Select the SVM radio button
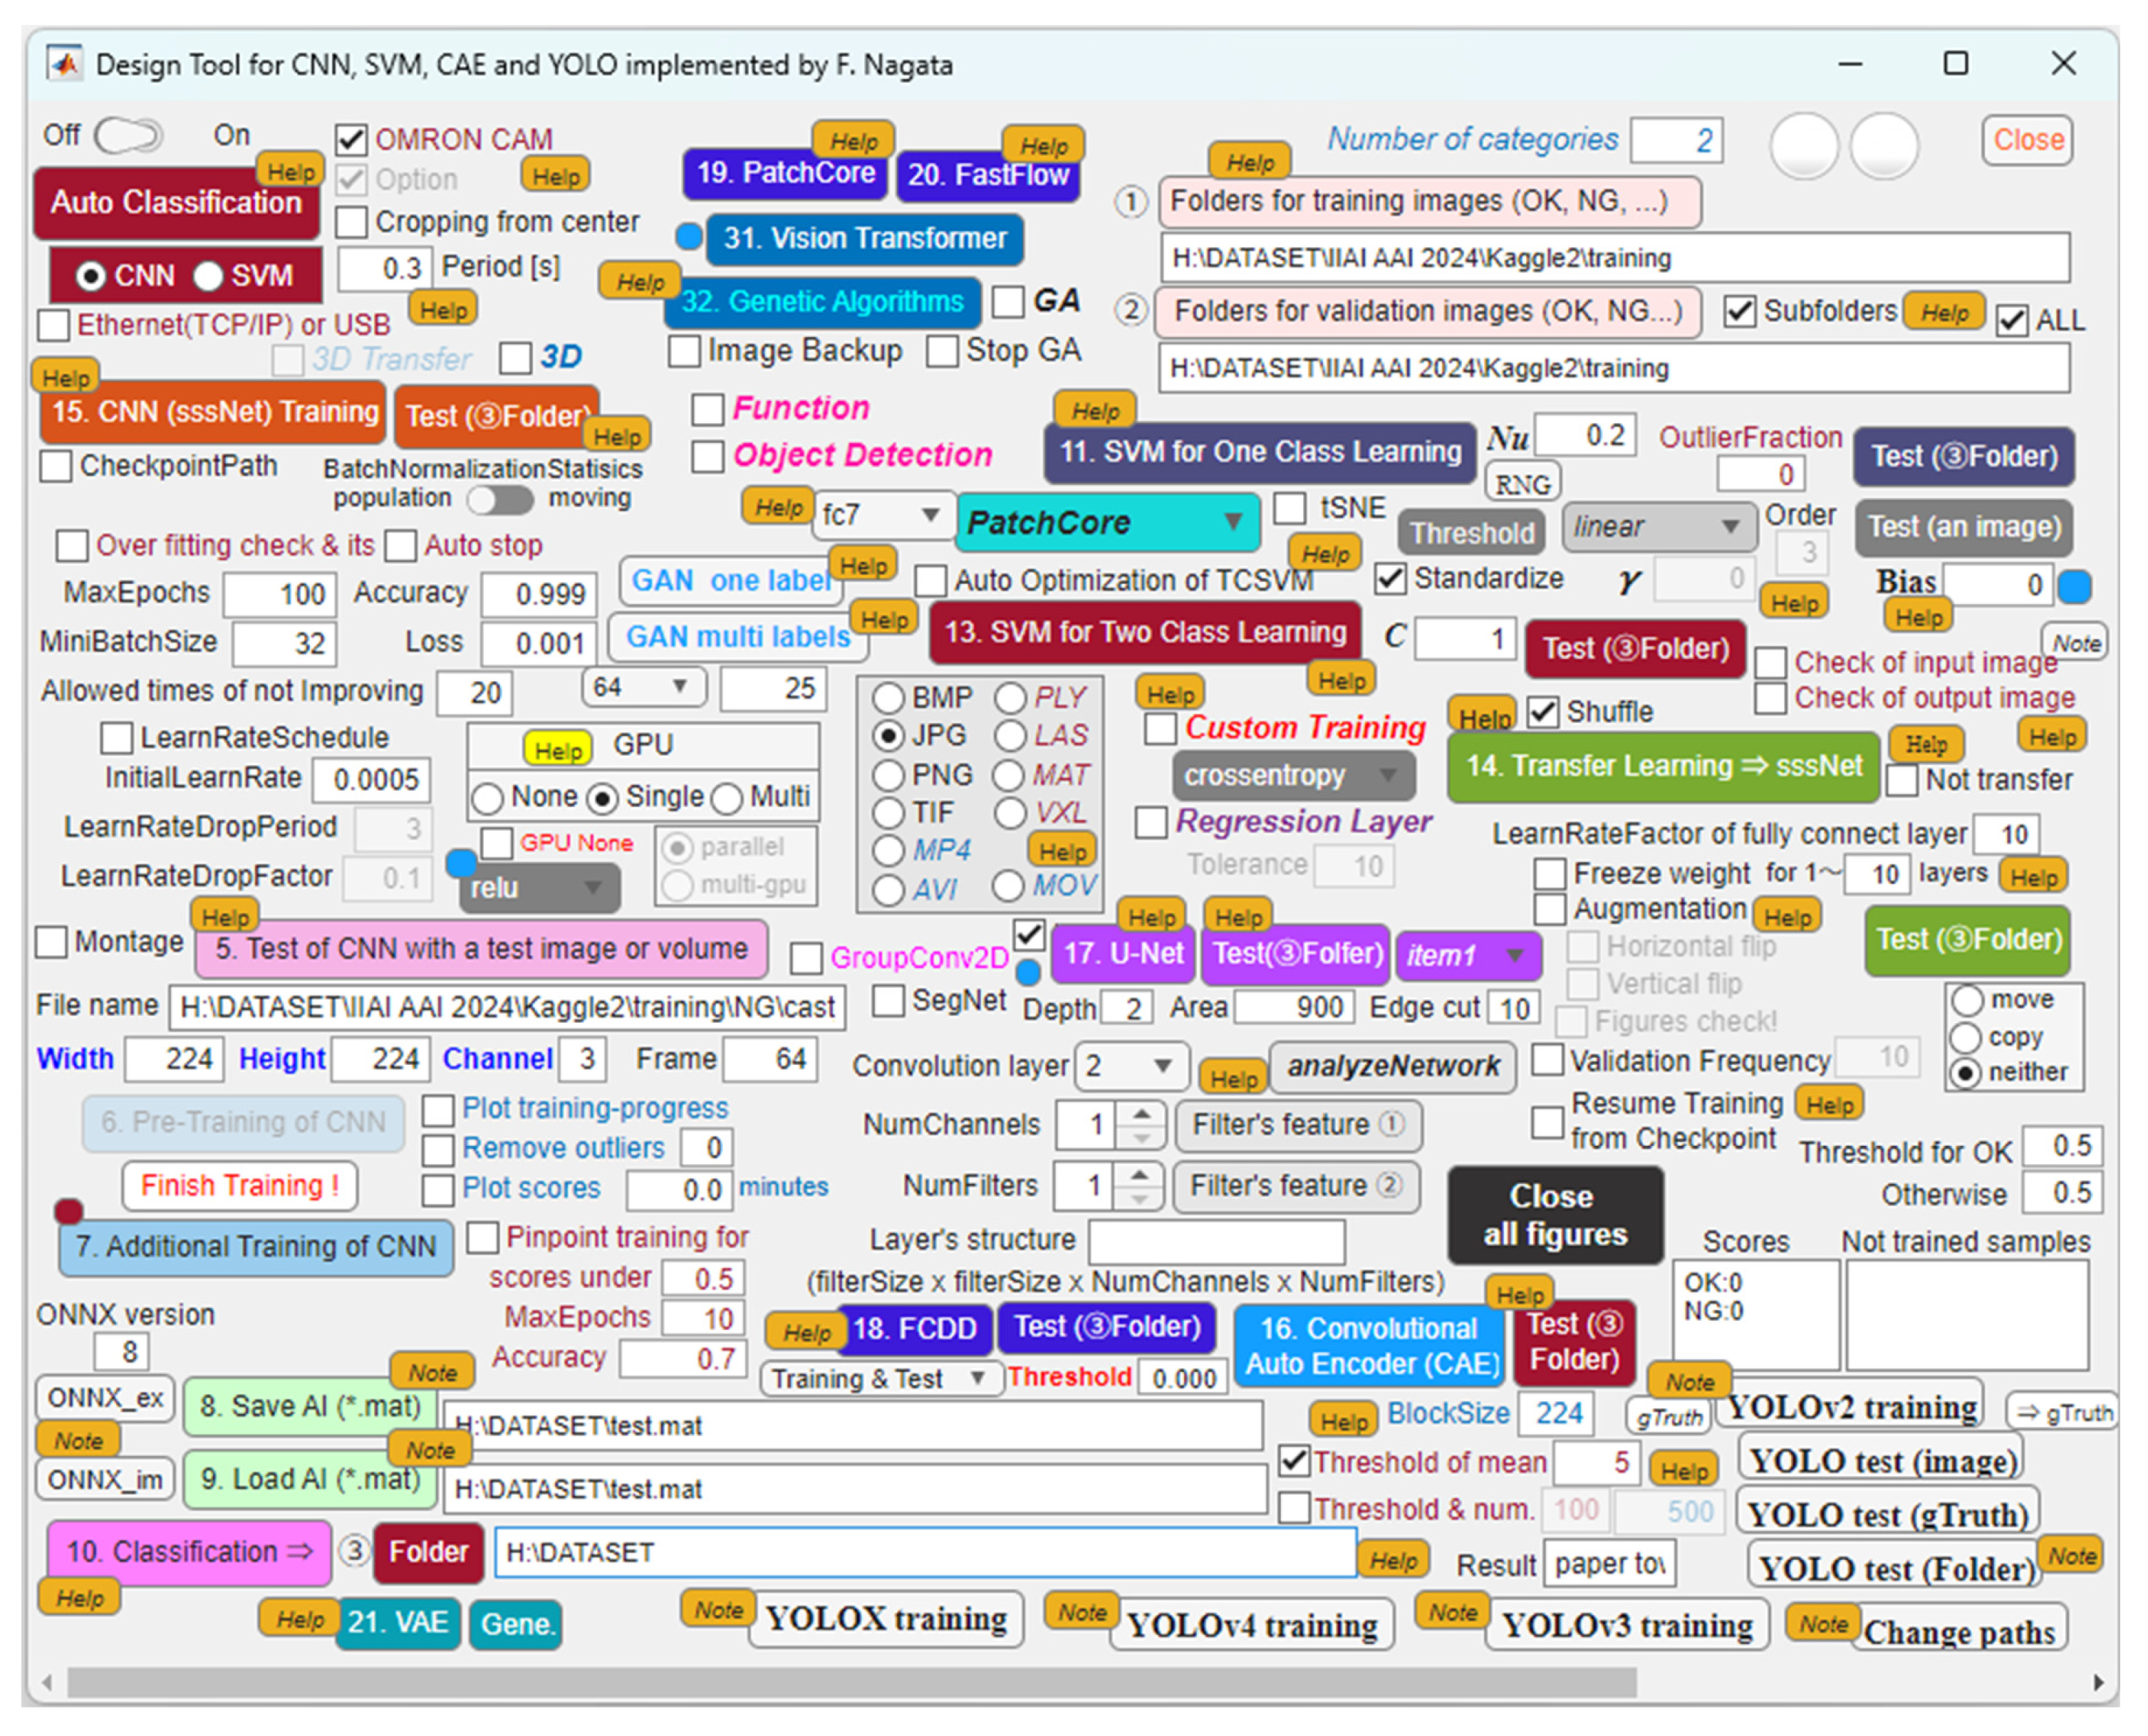2148x1736 pixels. click(x=209, y=276)
